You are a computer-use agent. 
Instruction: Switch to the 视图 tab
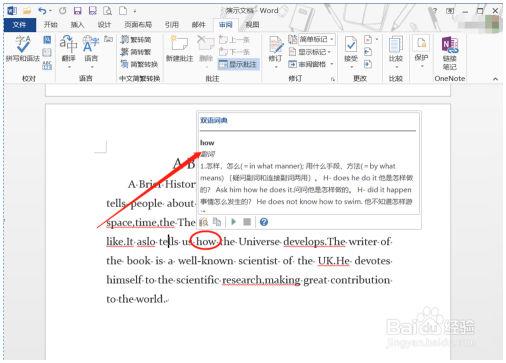[252, 25]
